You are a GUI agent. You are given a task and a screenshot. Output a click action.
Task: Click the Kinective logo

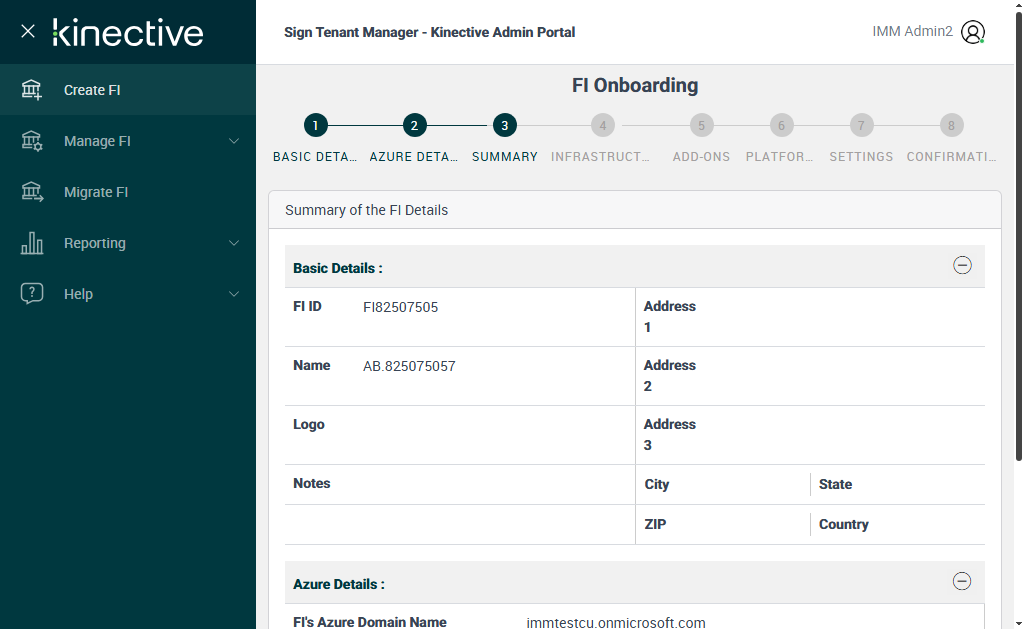pos(128,32)
